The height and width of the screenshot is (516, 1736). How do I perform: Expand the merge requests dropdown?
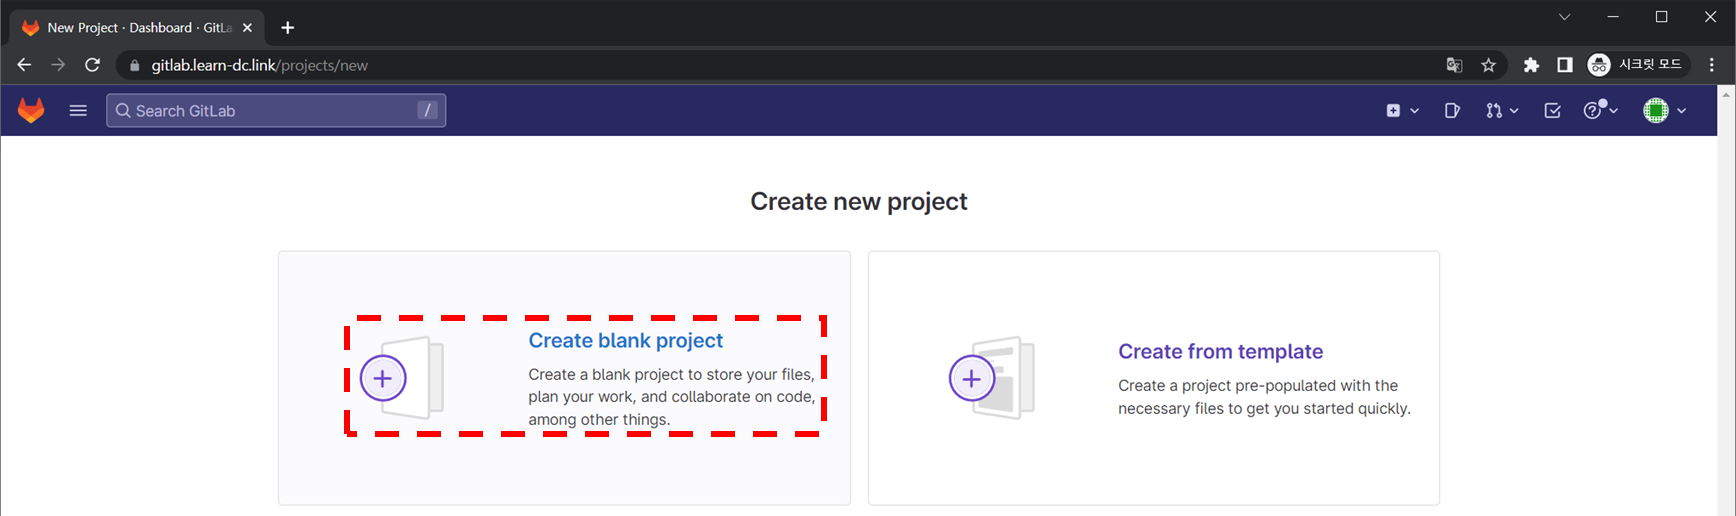[x=1501, y=111]
